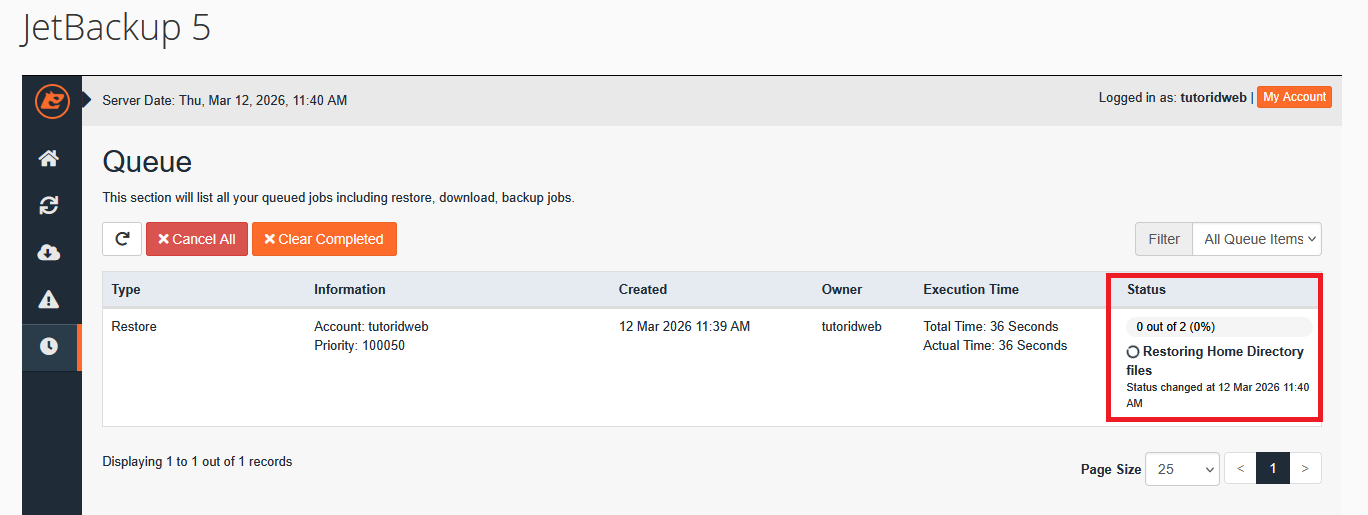Click created date 12 Mar 2026 11:39 AM
Image resolution: width=1368 pixels, height=515 pixels.
pos(684,326)
